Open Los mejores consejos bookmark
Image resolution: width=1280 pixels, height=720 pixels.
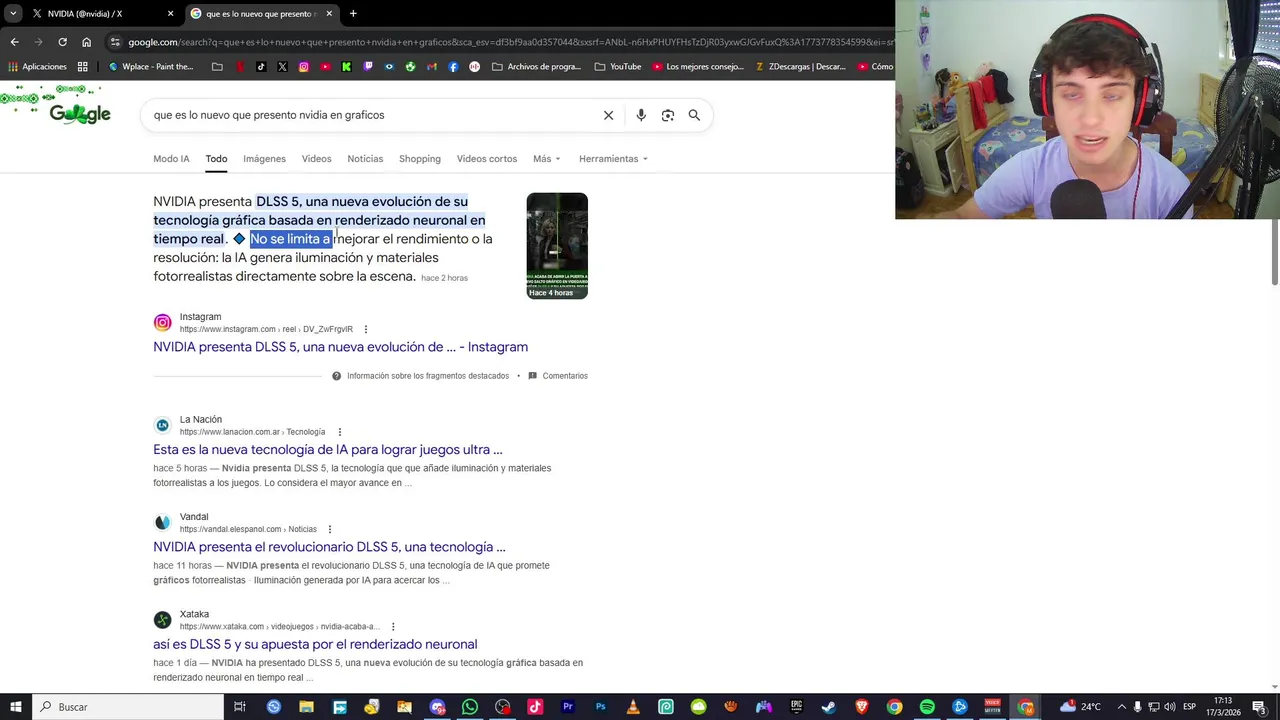coord(698,67)
